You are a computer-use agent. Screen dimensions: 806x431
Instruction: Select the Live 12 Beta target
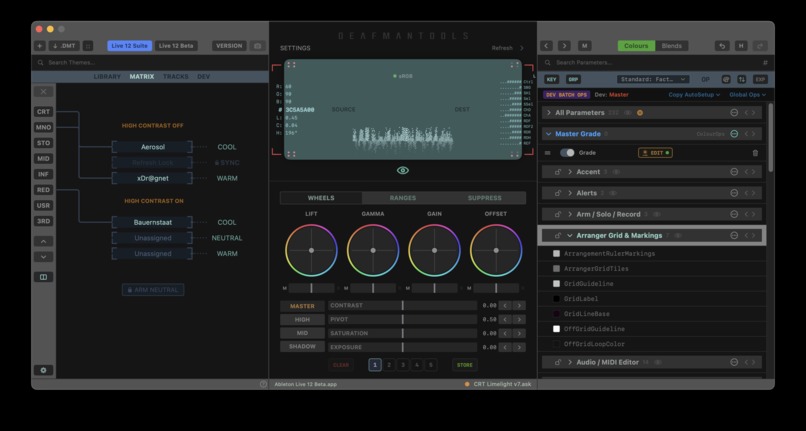click(176, 46)
